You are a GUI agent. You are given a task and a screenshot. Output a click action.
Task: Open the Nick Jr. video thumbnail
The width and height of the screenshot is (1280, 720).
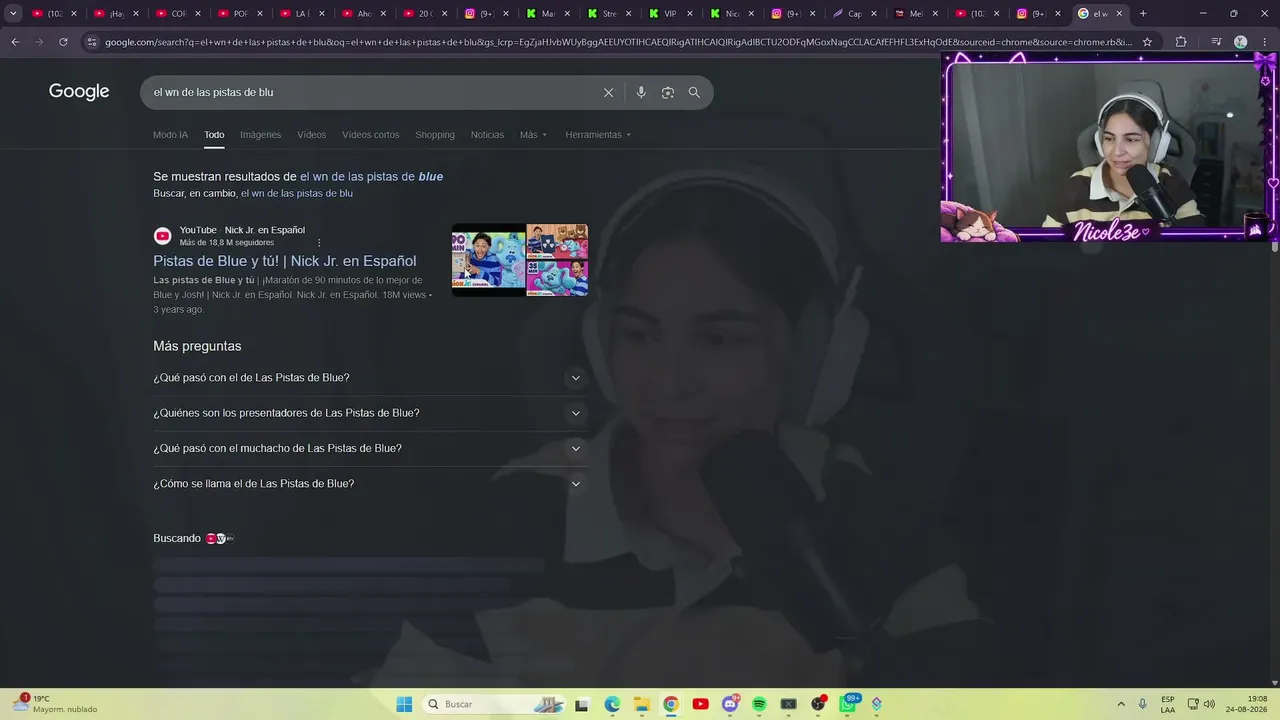520,260
